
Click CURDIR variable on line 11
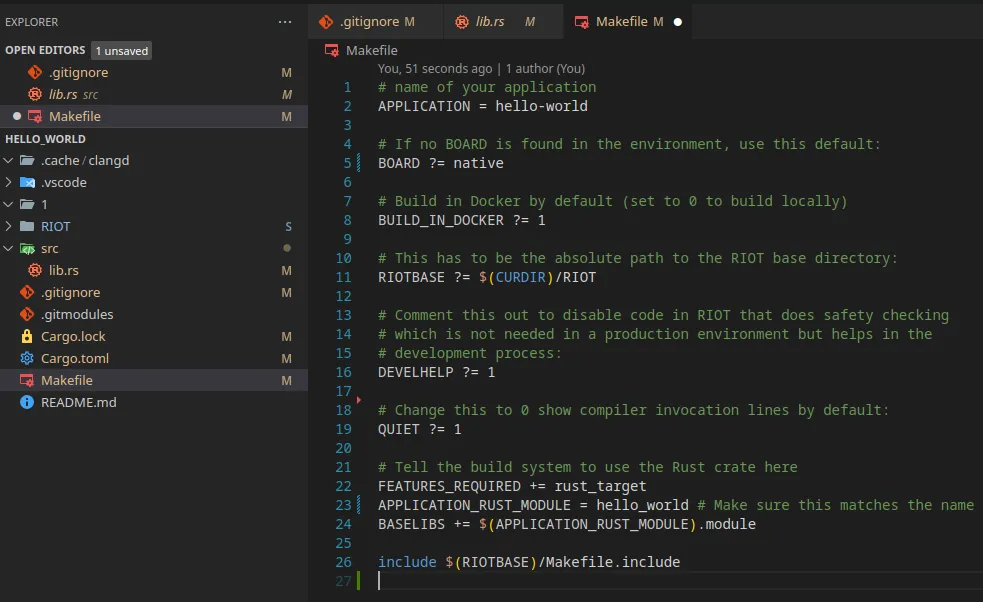(521, 277)
